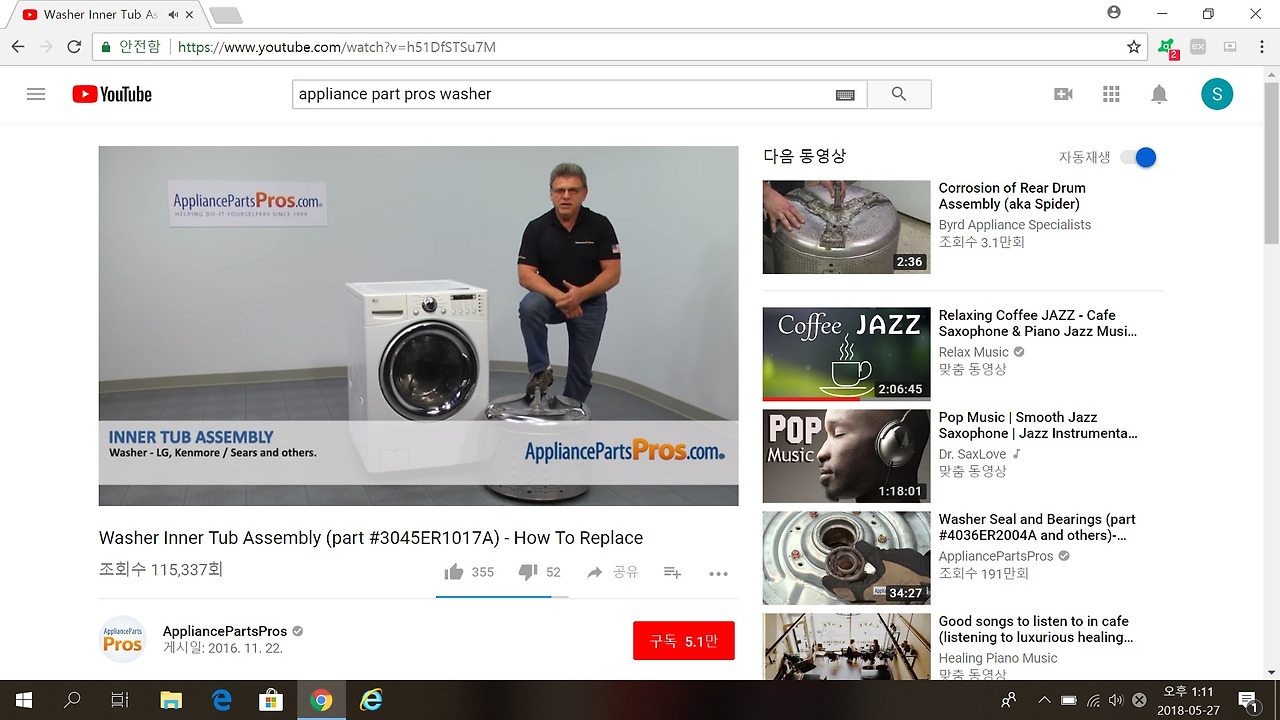
Task: Click the search magnifier button
Action: pos(899,94)
